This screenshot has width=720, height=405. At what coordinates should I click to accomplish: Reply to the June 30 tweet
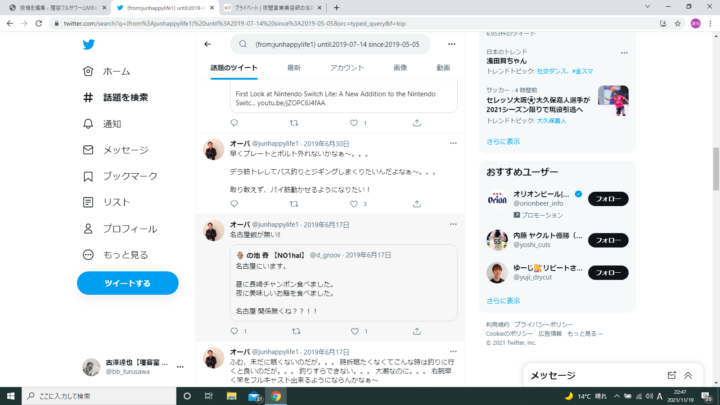point(234,204)
